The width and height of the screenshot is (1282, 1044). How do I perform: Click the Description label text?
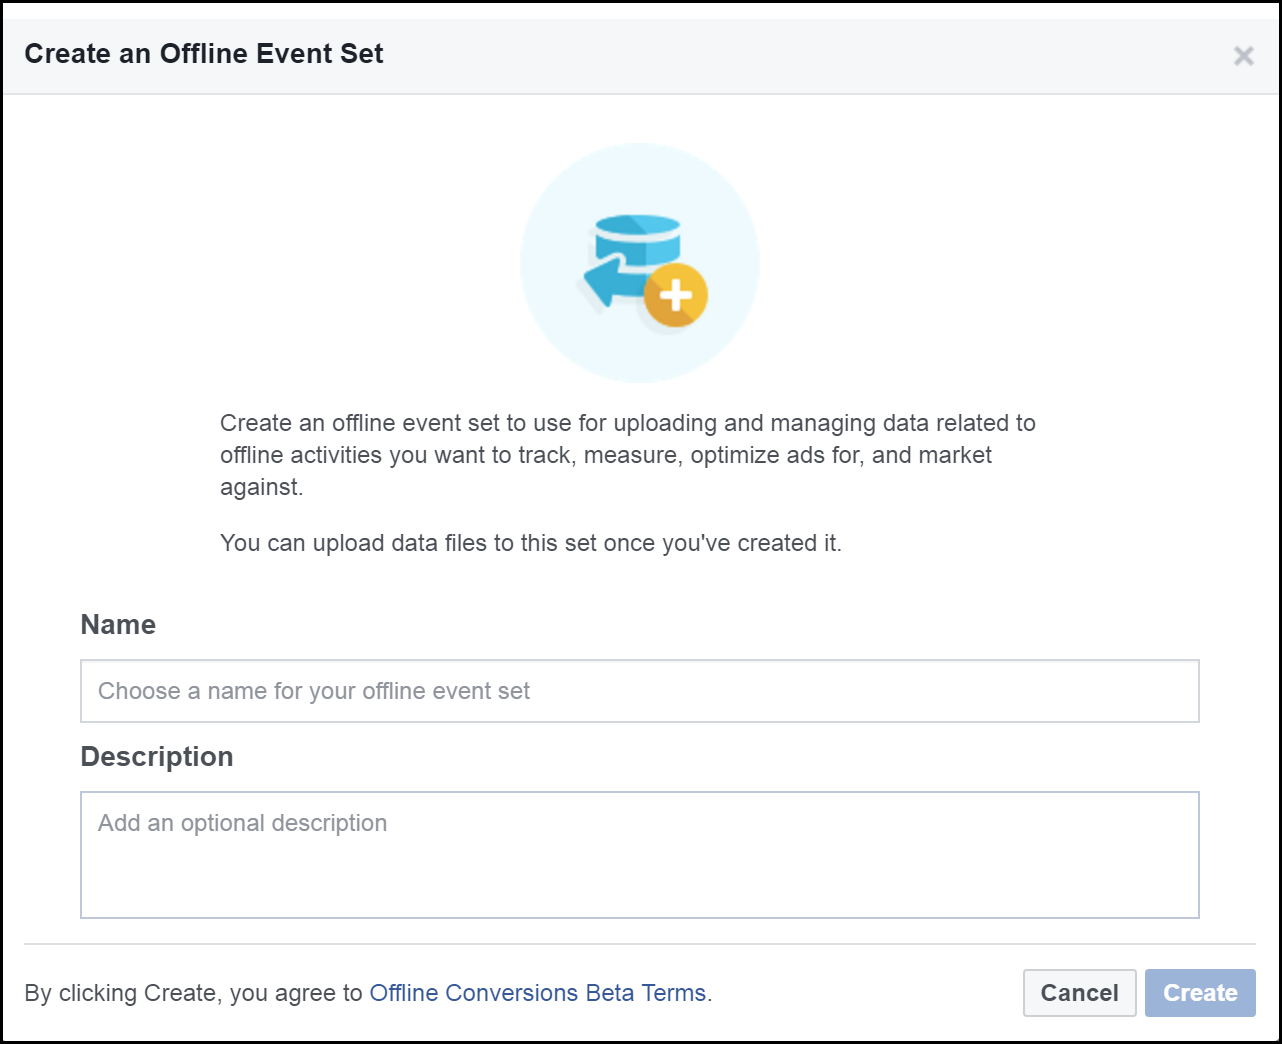point(156,756)
